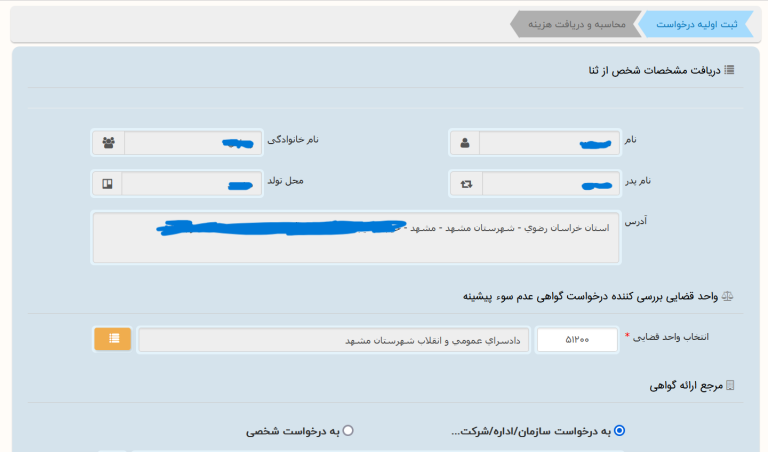Screen dimensions: 768x452
Task: Click the board icon beside محل تولد field
Action: (108, 184)
